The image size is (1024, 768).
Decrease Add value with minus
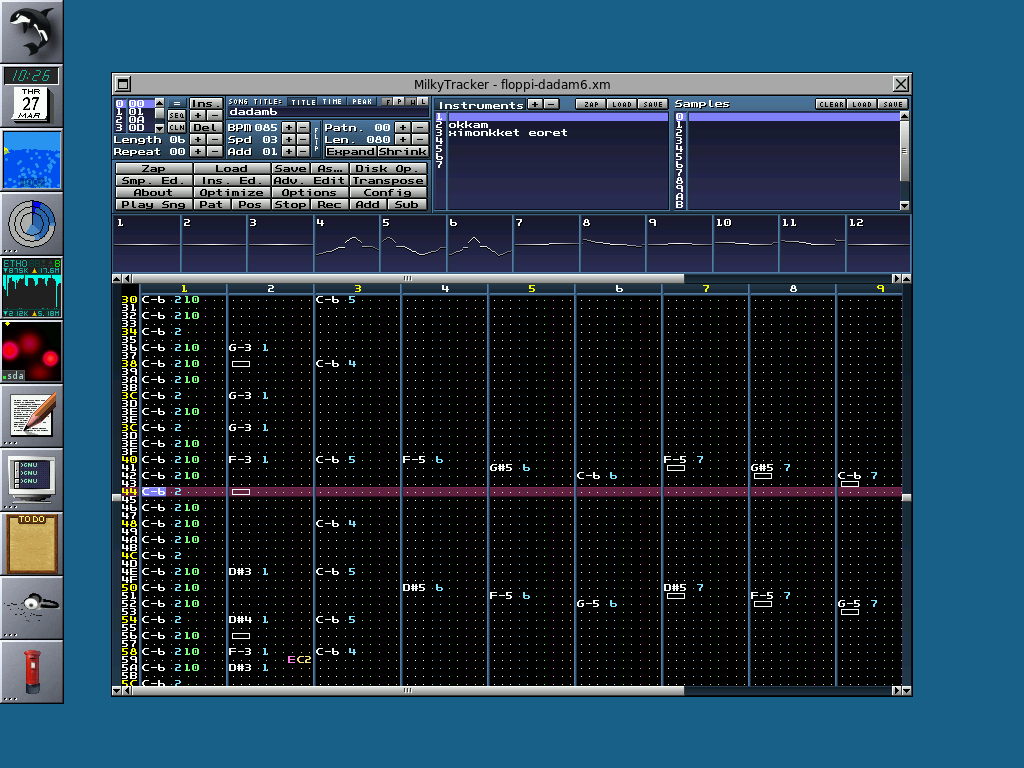click(303, 152)
